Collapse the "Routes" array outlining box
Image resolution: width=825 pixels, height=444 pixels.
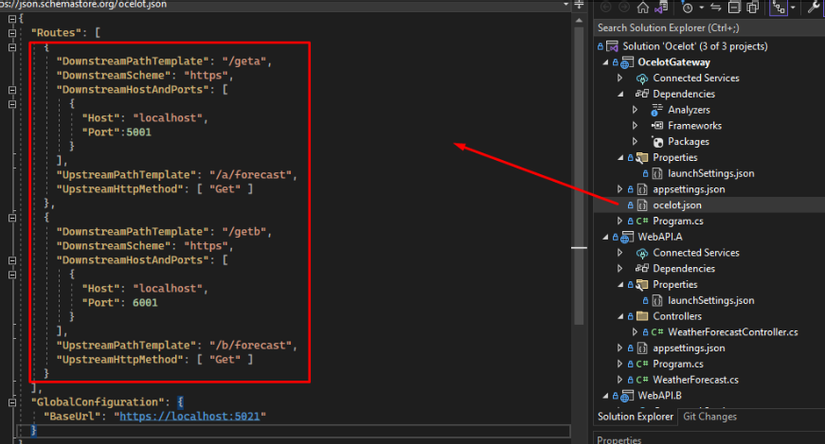coord(12,33)
